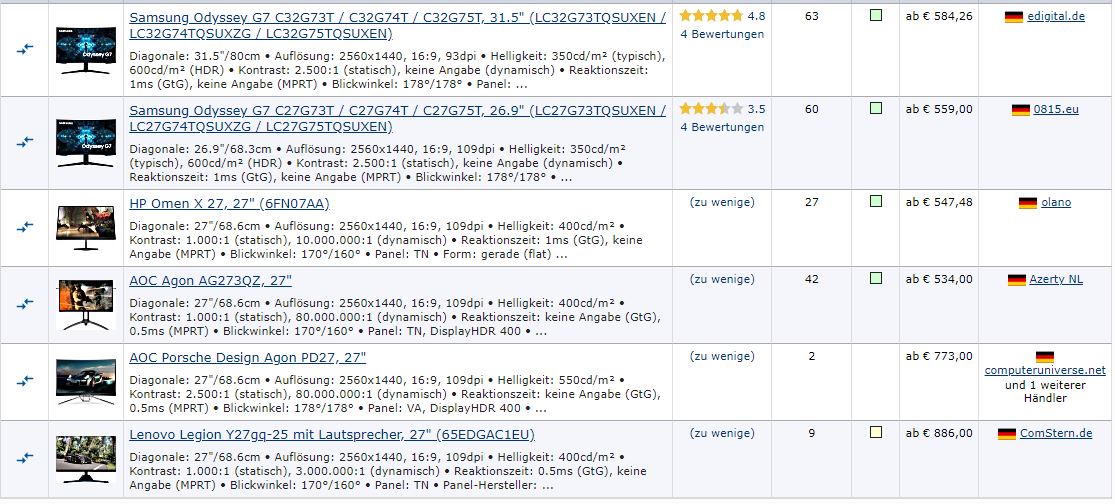
Task: Click AOC Porsche Design PD27 thumbnail
Action: click(86, 382)
